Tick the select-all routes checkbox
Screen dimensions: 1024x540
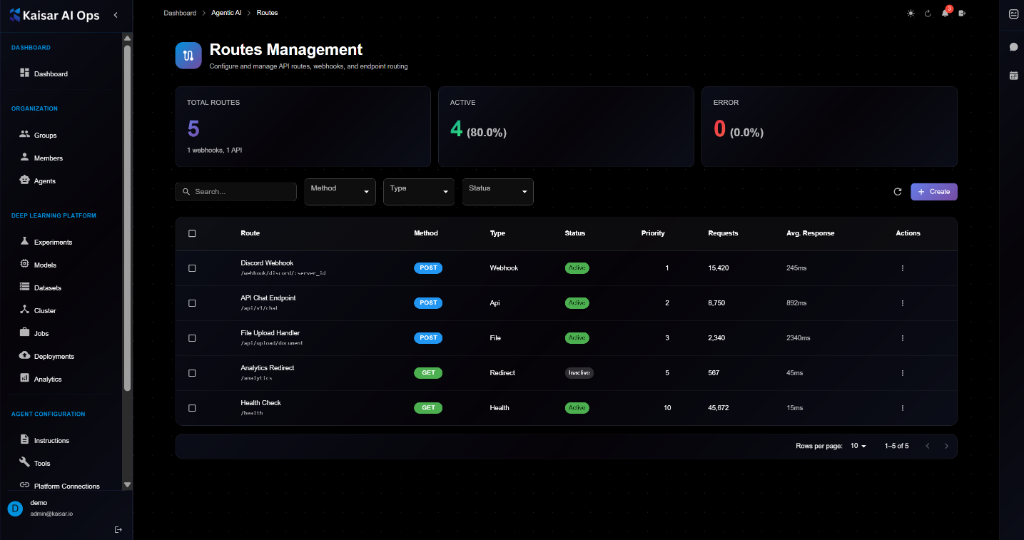[192, 233]
